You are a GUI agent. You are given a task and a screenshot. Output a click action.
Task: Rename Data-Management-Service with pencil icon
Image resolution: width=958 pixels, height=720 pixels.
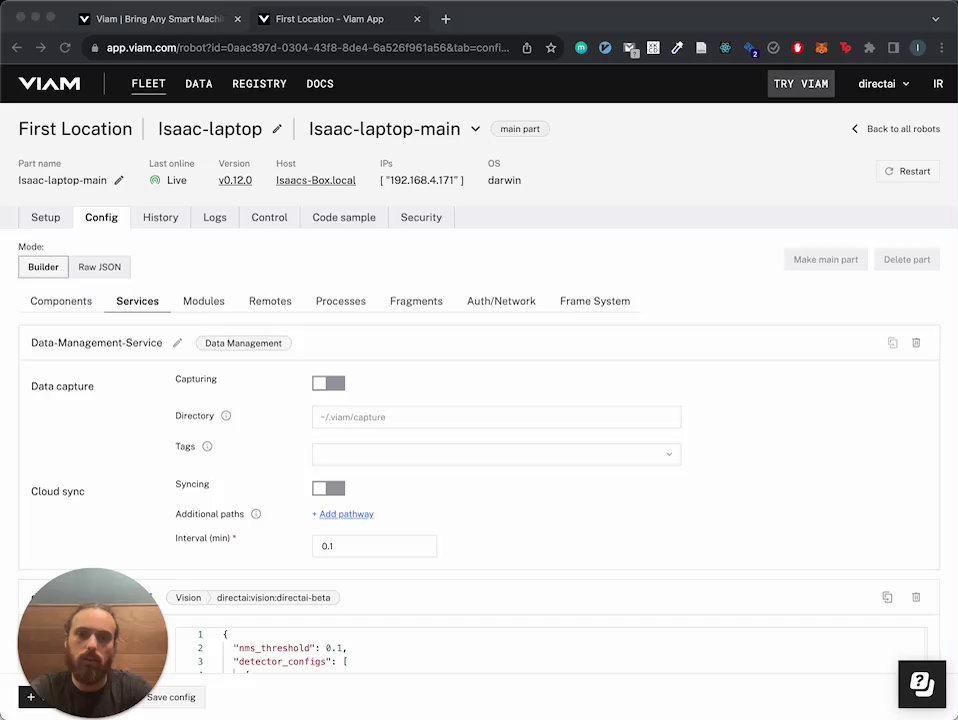tap(177, 343)
